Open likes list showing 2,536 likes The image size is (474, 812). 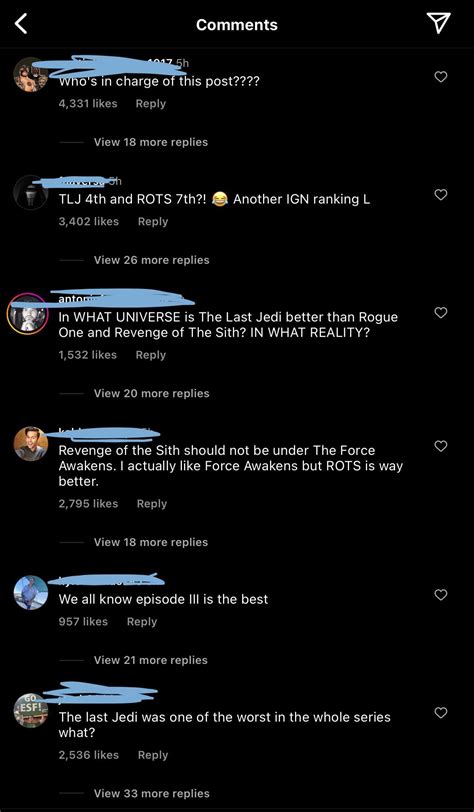(89, 755)
